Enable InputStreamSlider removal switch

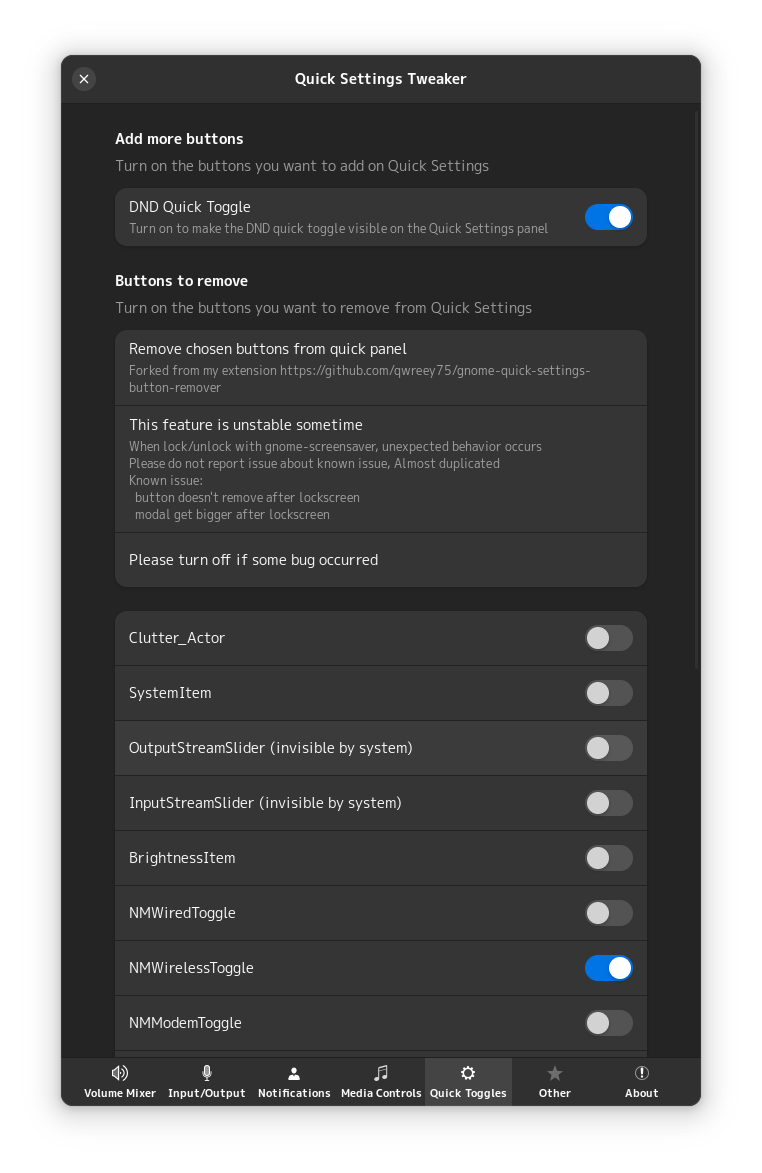[608, 803]
